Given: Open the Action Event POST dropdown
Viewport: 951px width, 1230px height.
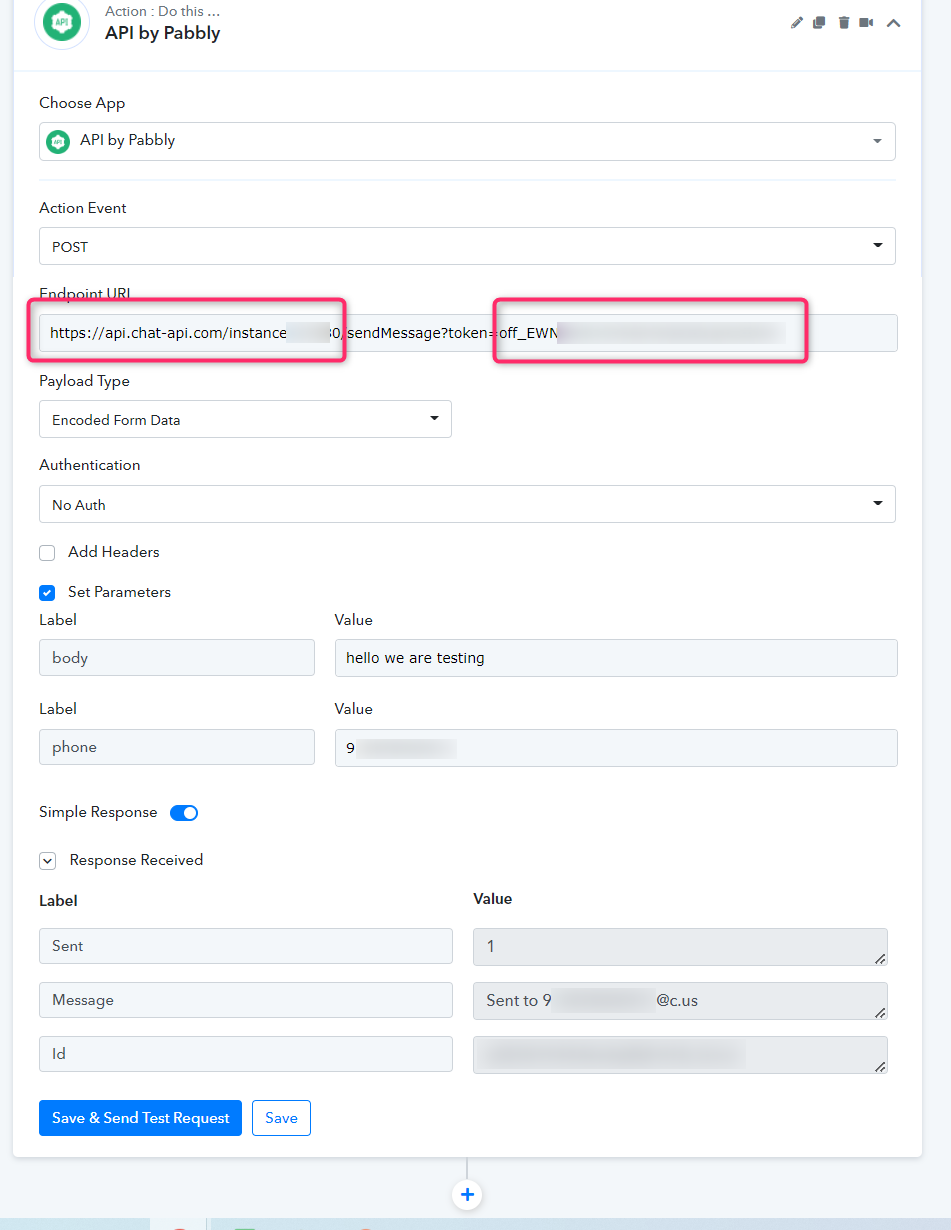Looking at the screenshot, I should click(467, 246).
